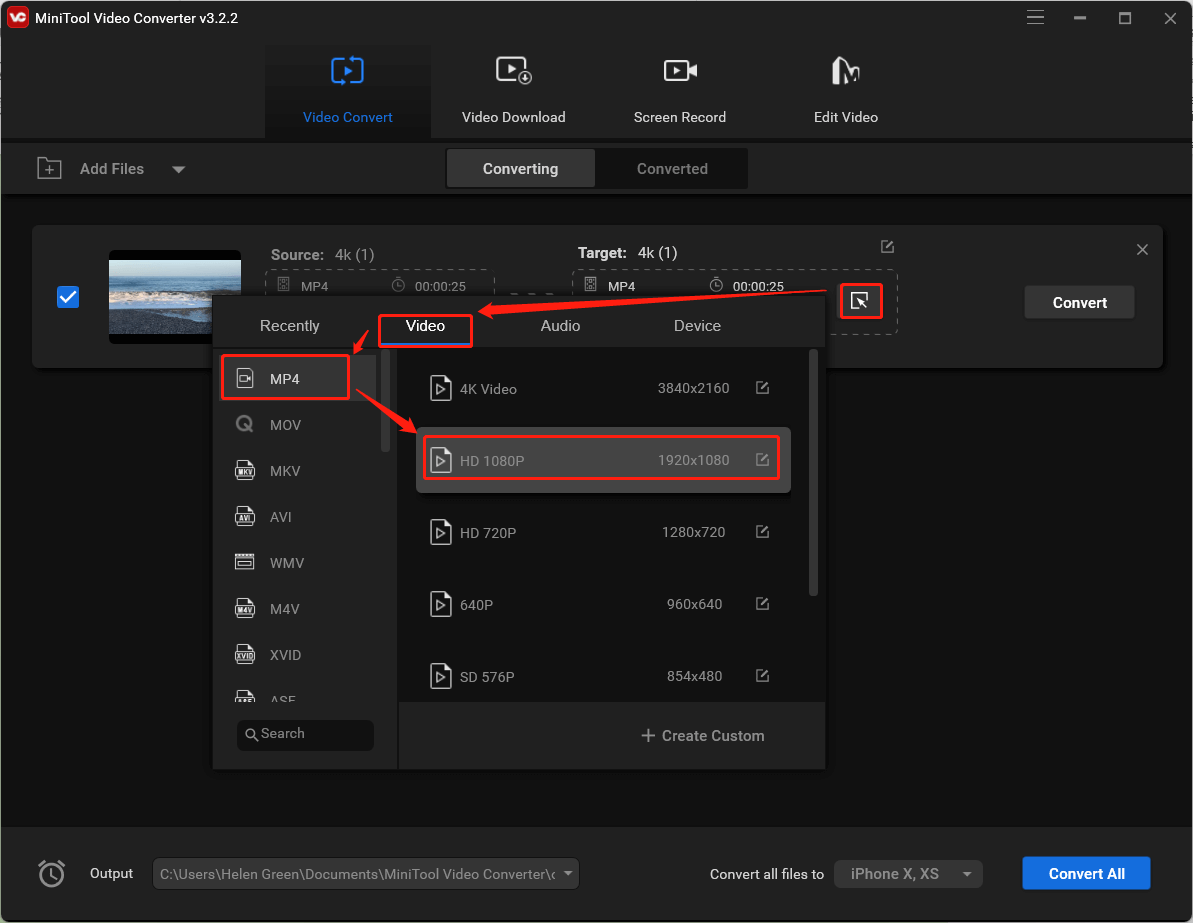Viewport: 1193px width, 923px height.
Task: Open the Screen Record module icon
Action: point(680,71)
